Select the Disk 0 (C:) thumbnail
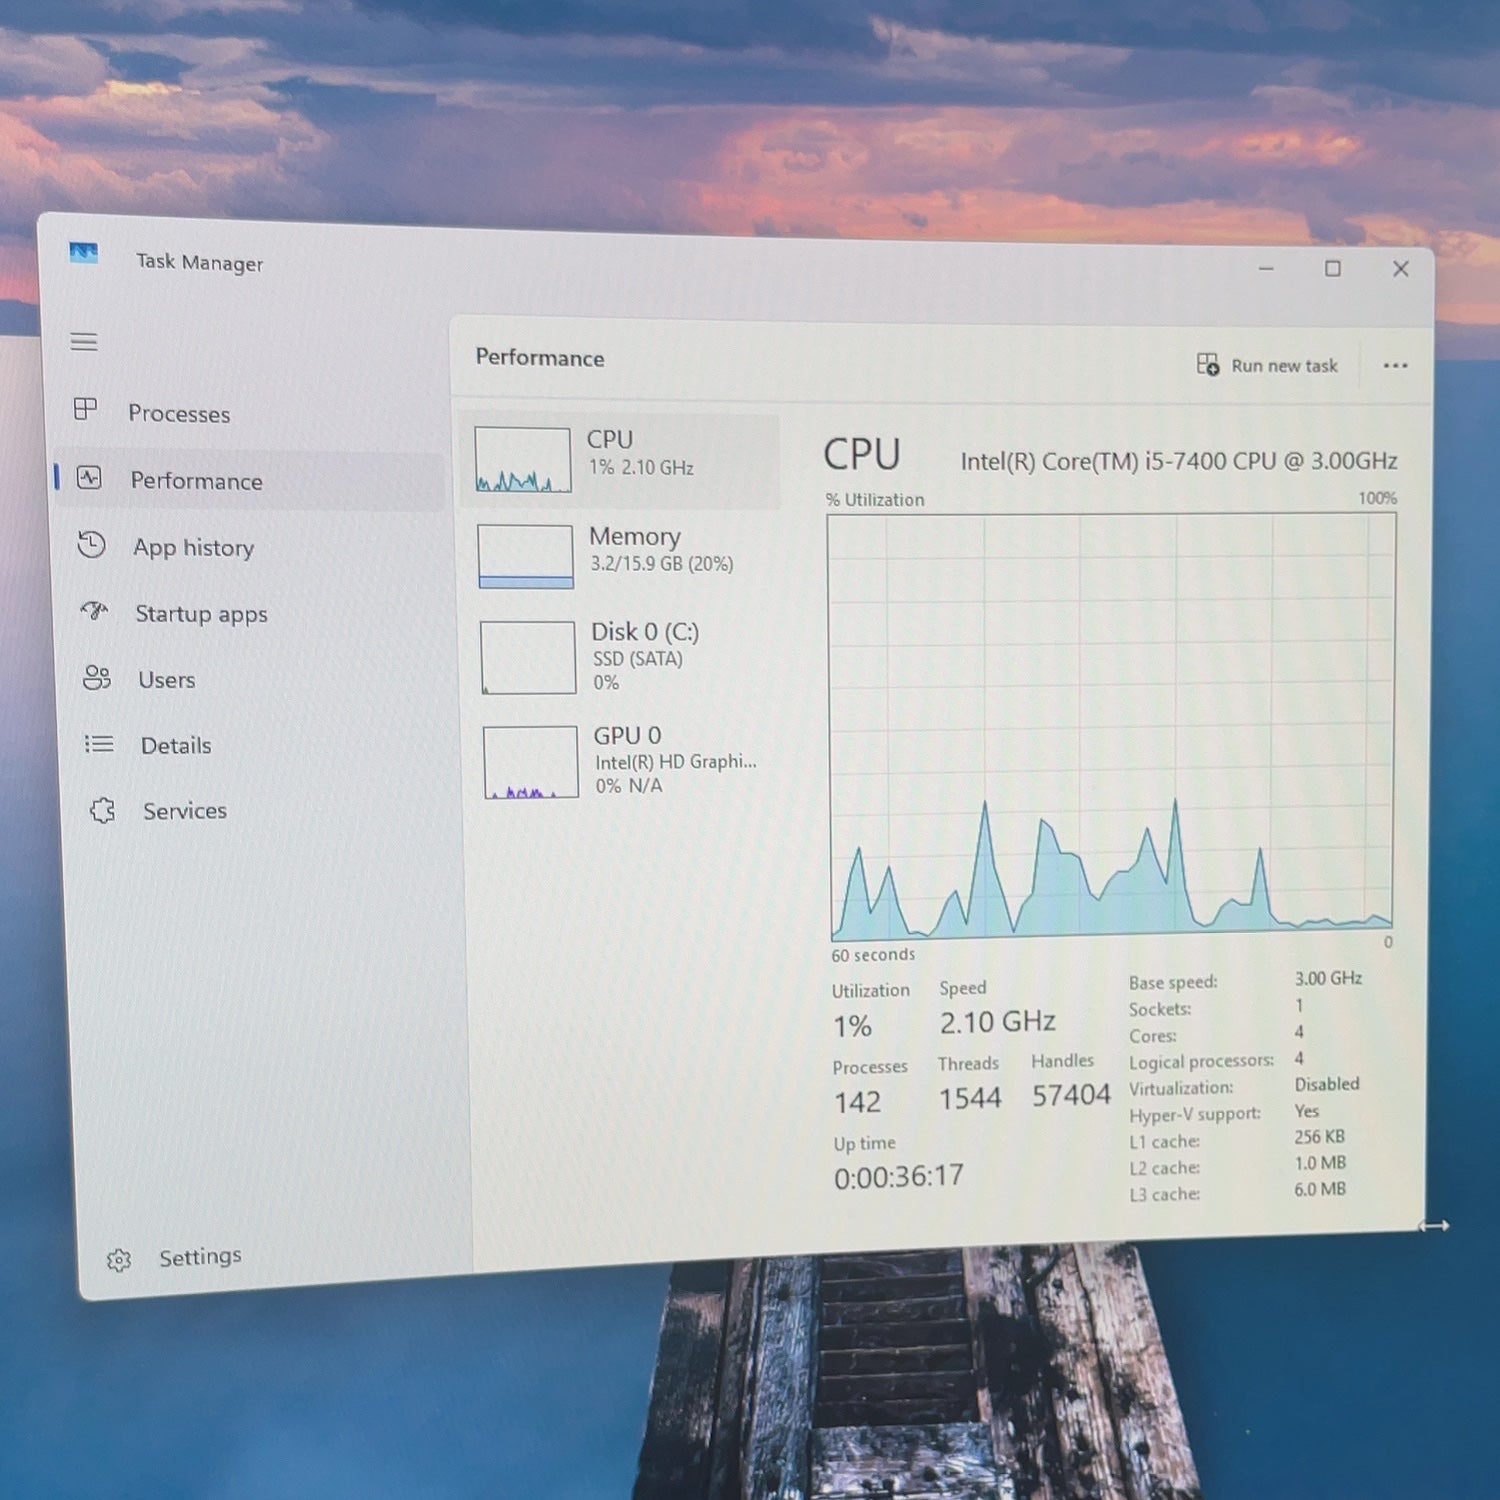 [528, 658]
